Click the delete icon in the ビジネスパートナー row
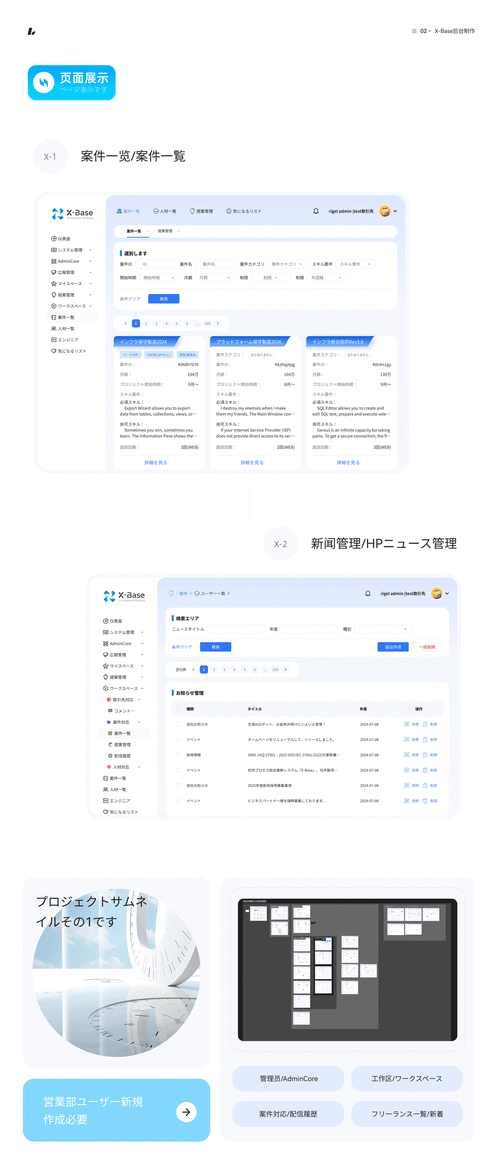500x1175 pixels. tap(425, 801)
